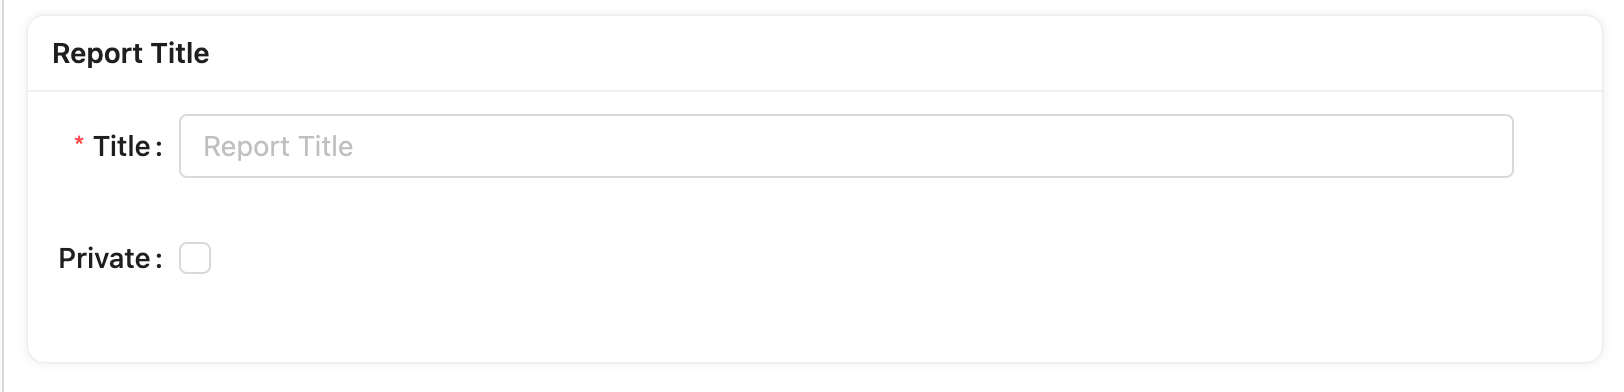
Task: Focus the Report Title placeholder text
Action: (278, 146)
